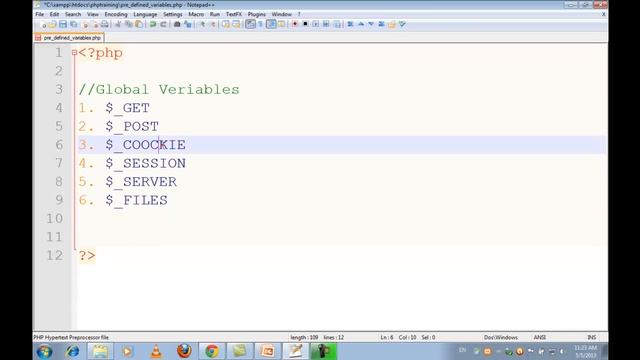
Task: Open the TextFX menu
Action: 234,14
